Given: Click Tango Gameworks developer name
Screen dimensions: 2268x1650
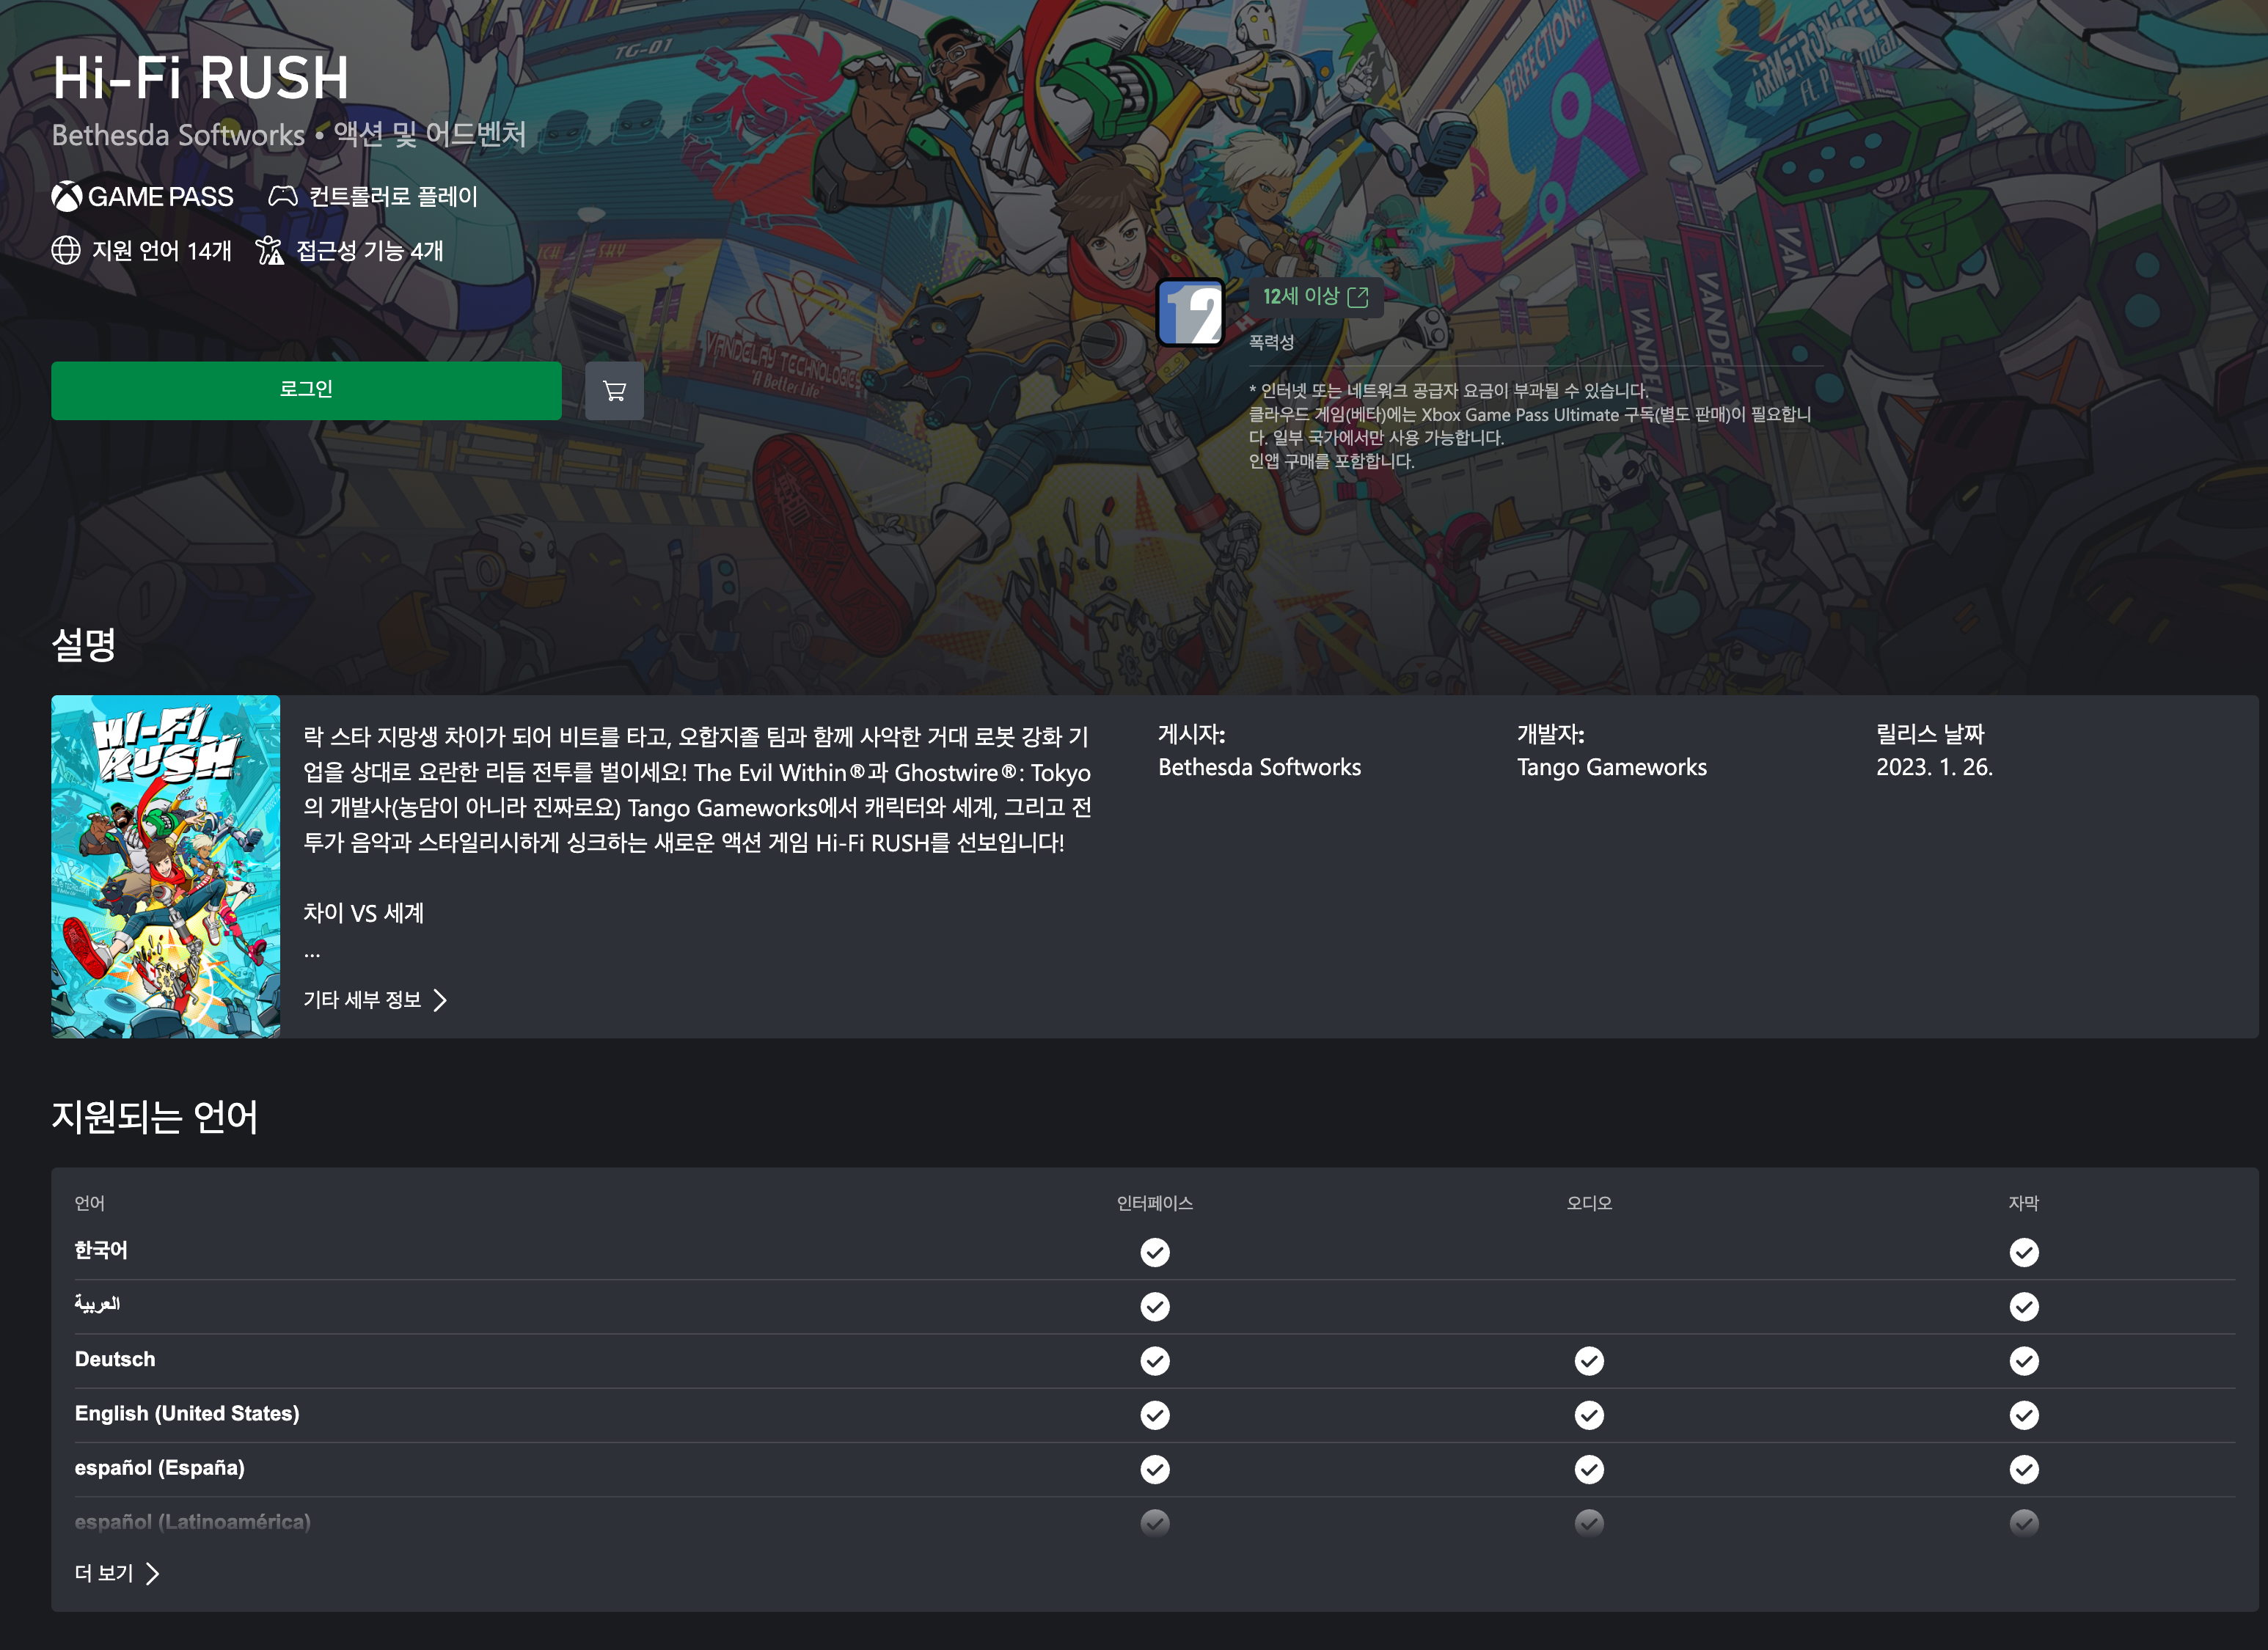Looking at the screenshot, I should pos(1612,767).
